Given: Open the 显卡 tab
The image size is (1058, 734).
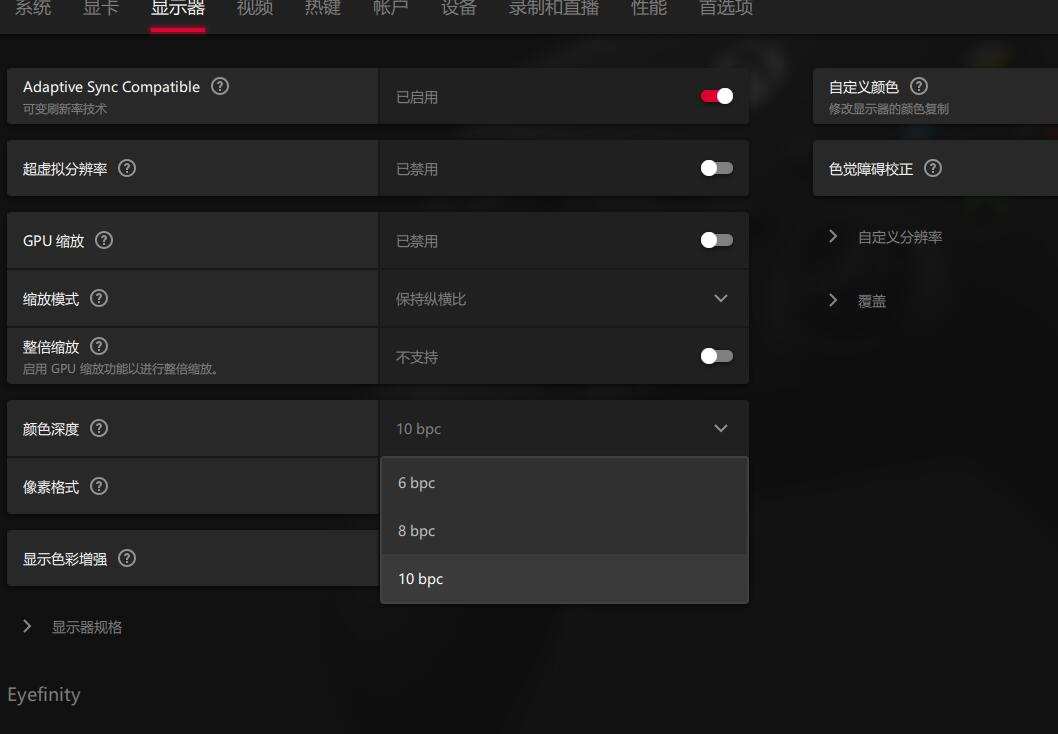Looking at the screenshot, I should click(99, 8).
